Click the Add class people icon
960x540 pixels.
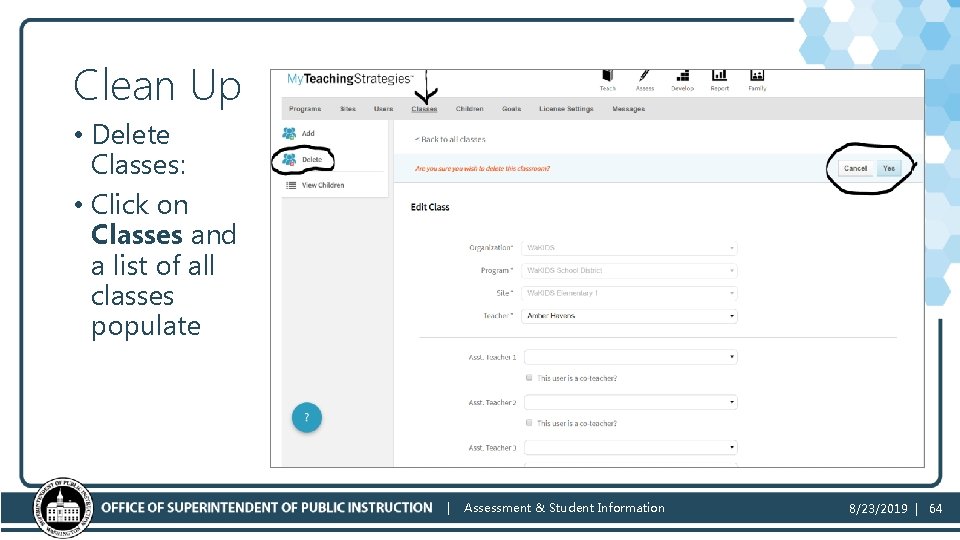(289, 133)
